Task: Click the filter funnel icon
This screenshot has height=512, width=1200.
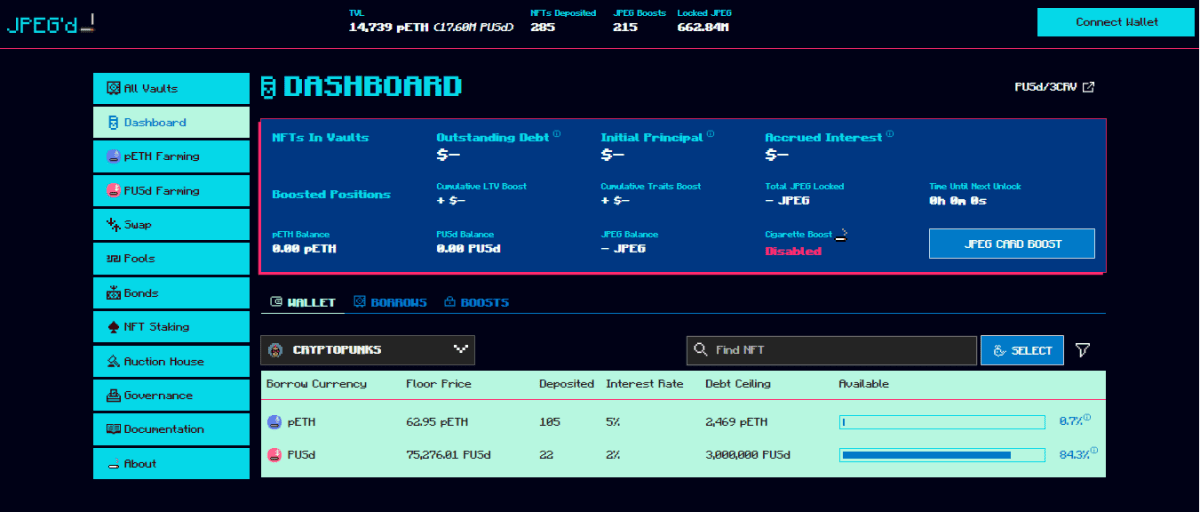Action: click(1082, 350)
